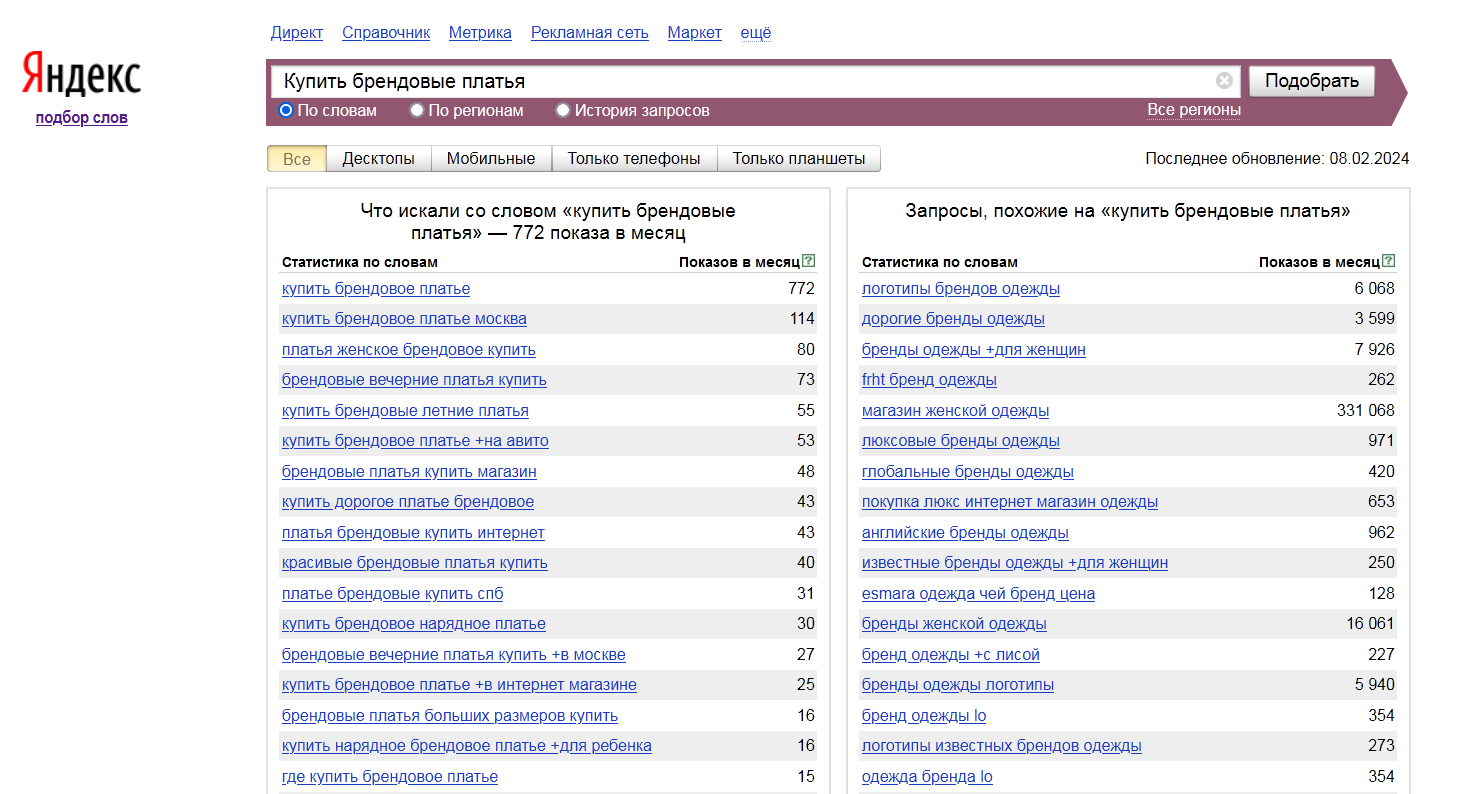1460x794 pixels.
Task: Open help icon beside right 'Показов в месяц'
Action: click(x=1389, y=261)
